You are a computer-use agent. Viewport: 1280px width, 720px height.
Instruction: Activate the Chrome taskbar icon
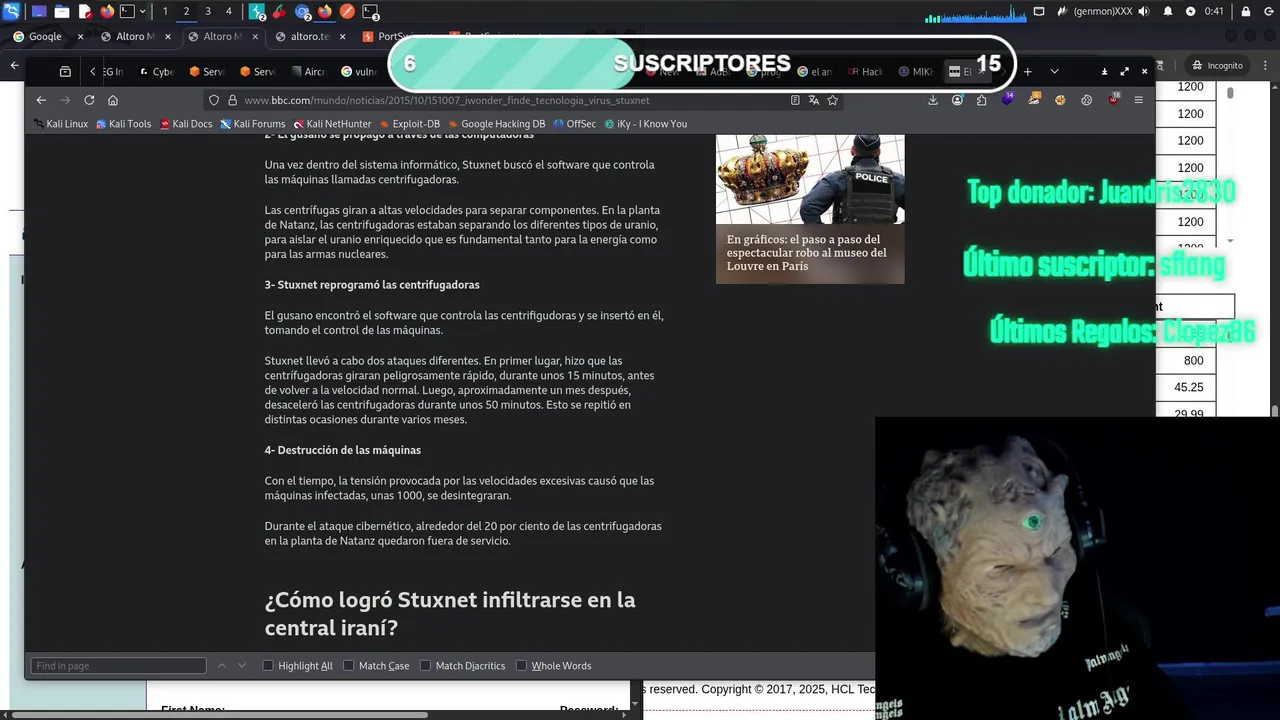click(x=303, y=12)
